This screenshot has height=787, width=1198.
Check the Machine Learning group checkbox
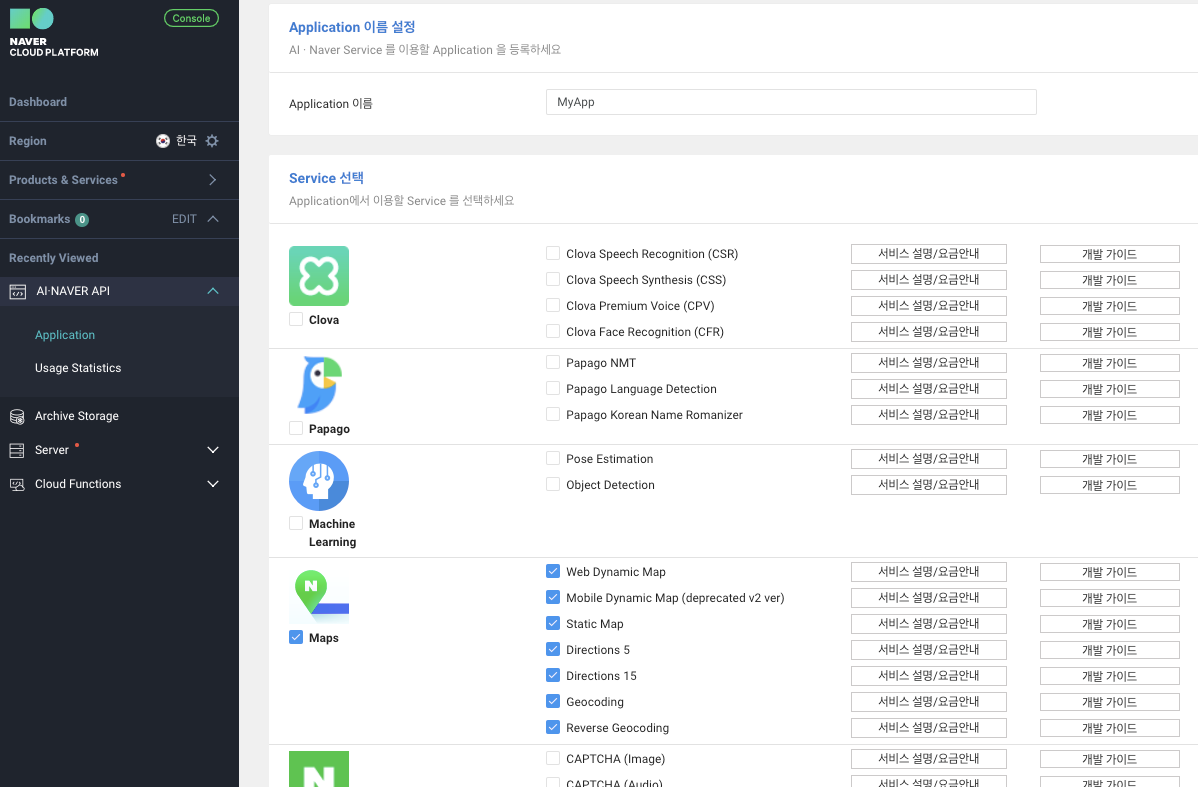(x=296, y=523)
